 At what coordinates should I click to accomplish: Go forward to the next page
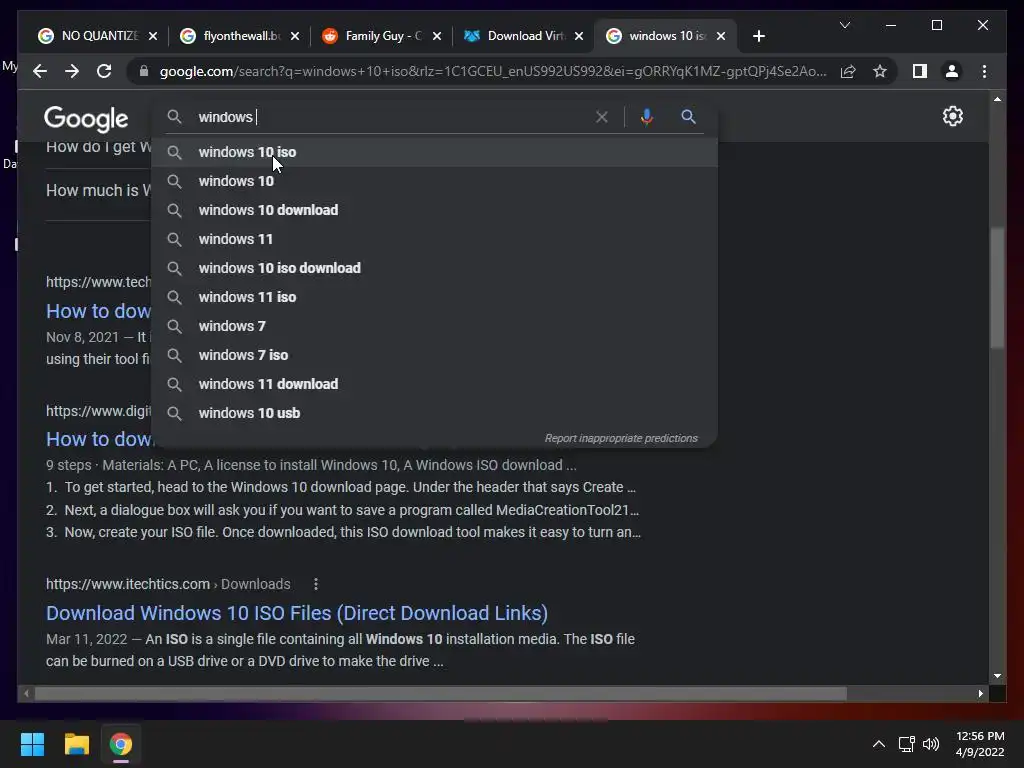[x=72, y=71]
